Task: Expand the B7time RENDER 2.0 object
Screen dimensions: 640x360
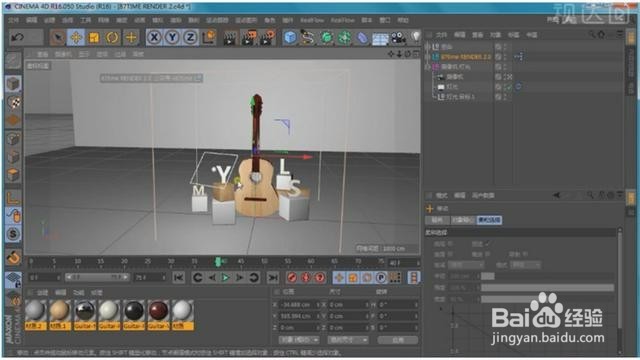Action: pos(428,57)
